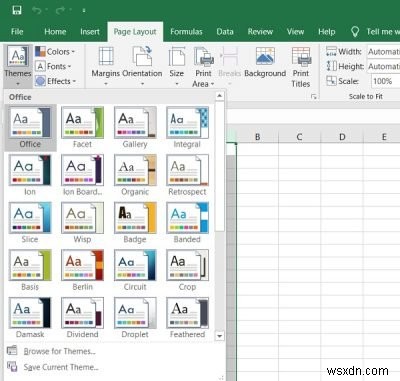Open the theme Effects dropdown
Viewport: 400px width, 381px height.
(x=56, y=81)
